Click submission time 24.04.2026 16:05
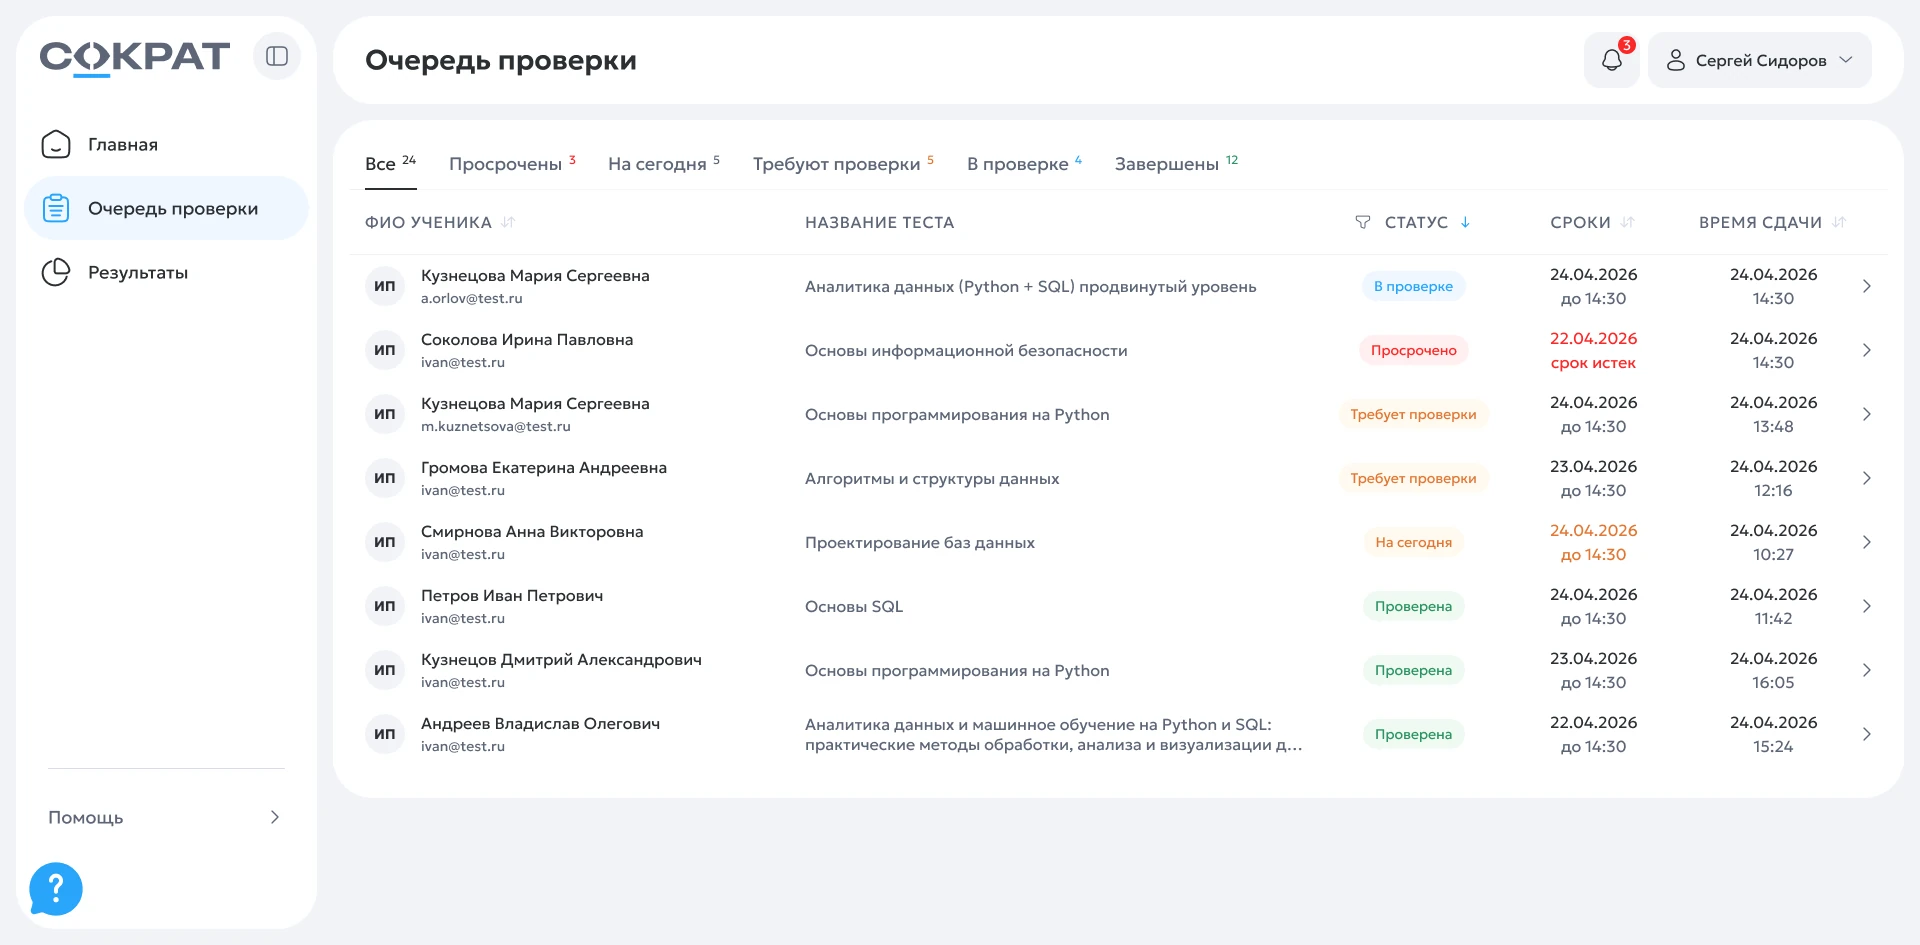Image resolution: width=1920 pixels, height=945 pixels. click(1773, 670)
